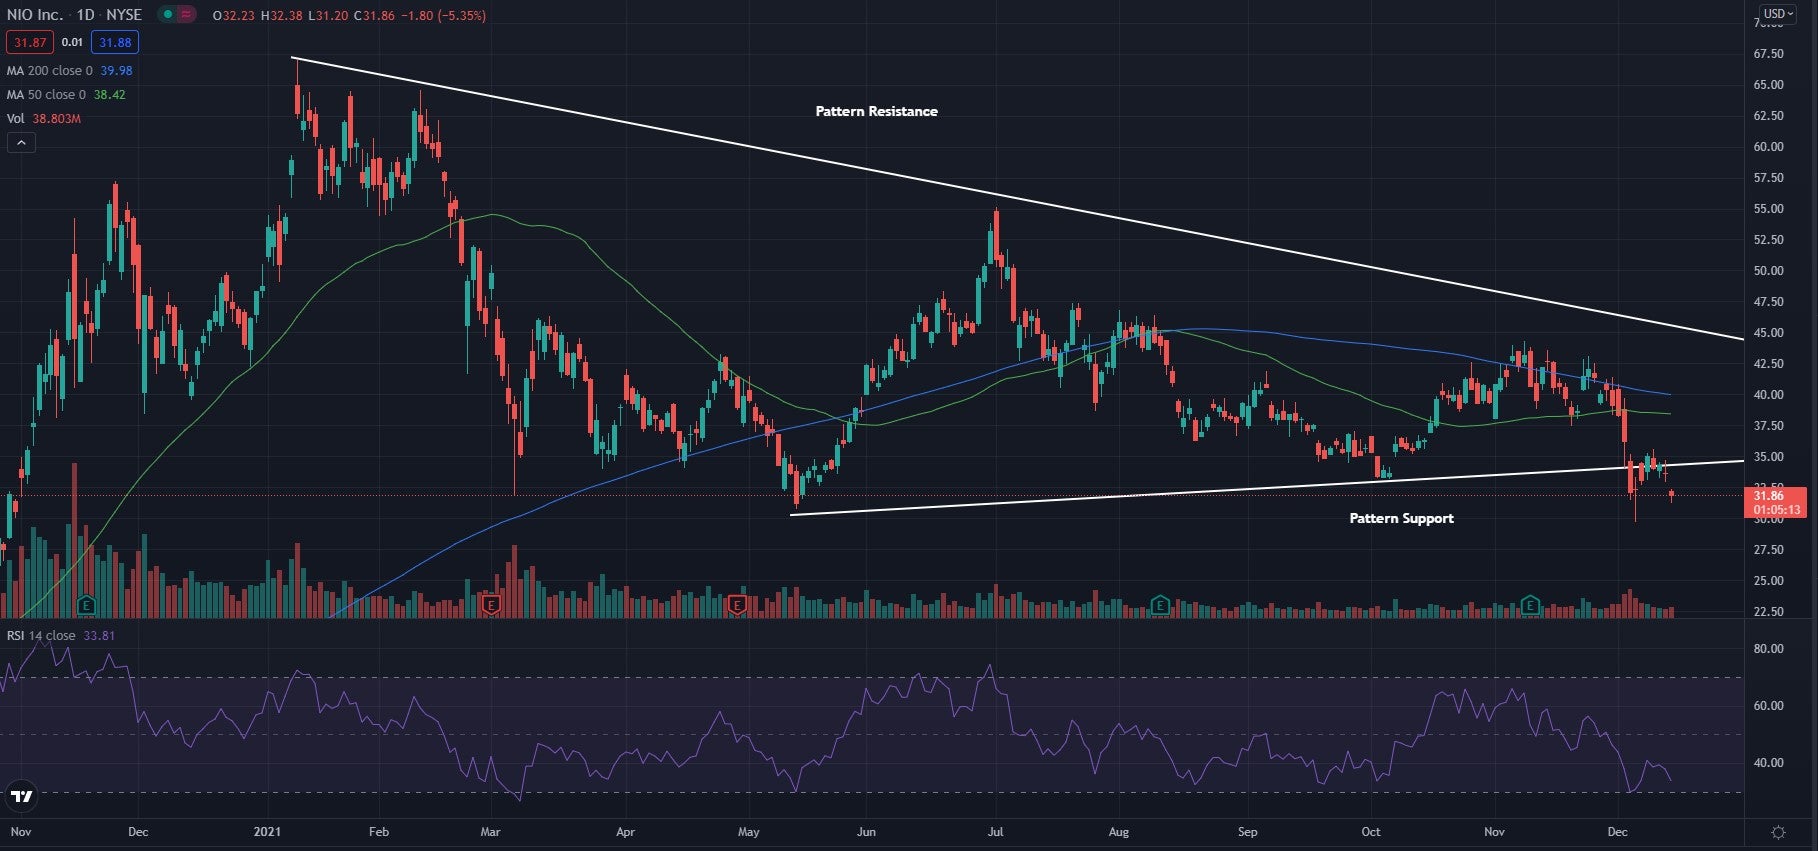Click the 39.98 MA 200 value
The height and width of the screenshot is (851, 1818).
(116, 71)
